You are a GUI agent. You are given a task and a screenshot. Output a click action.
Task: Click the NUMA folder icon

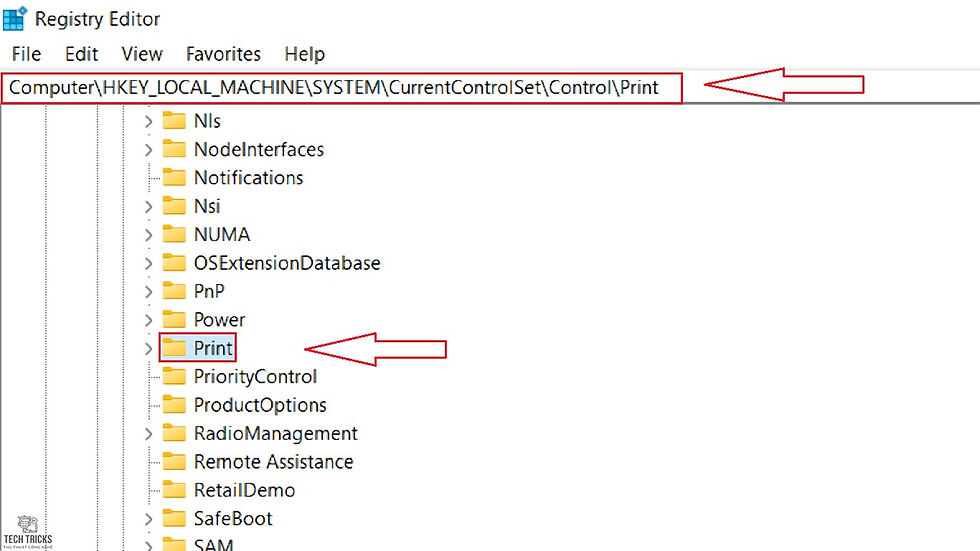pos(174,234)
